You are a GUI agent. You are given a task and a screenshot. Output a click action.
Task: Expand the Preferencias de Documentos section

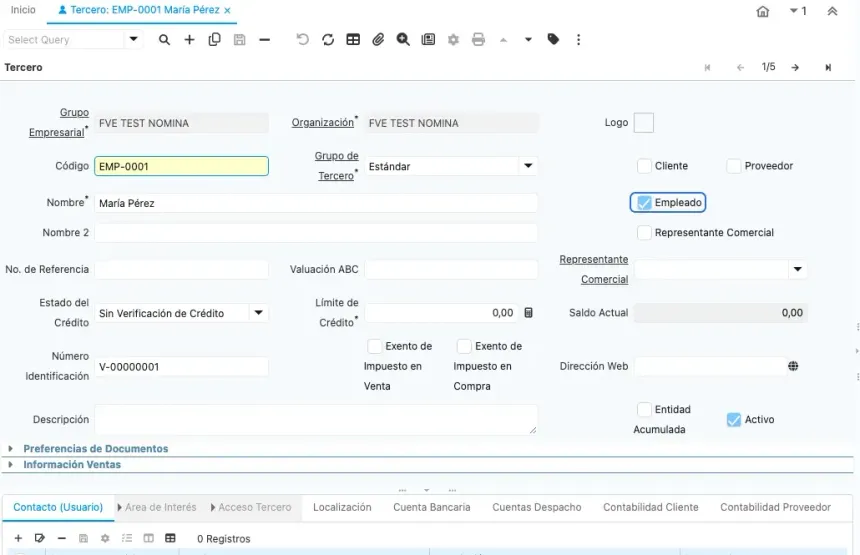click(x=95, y=449)
